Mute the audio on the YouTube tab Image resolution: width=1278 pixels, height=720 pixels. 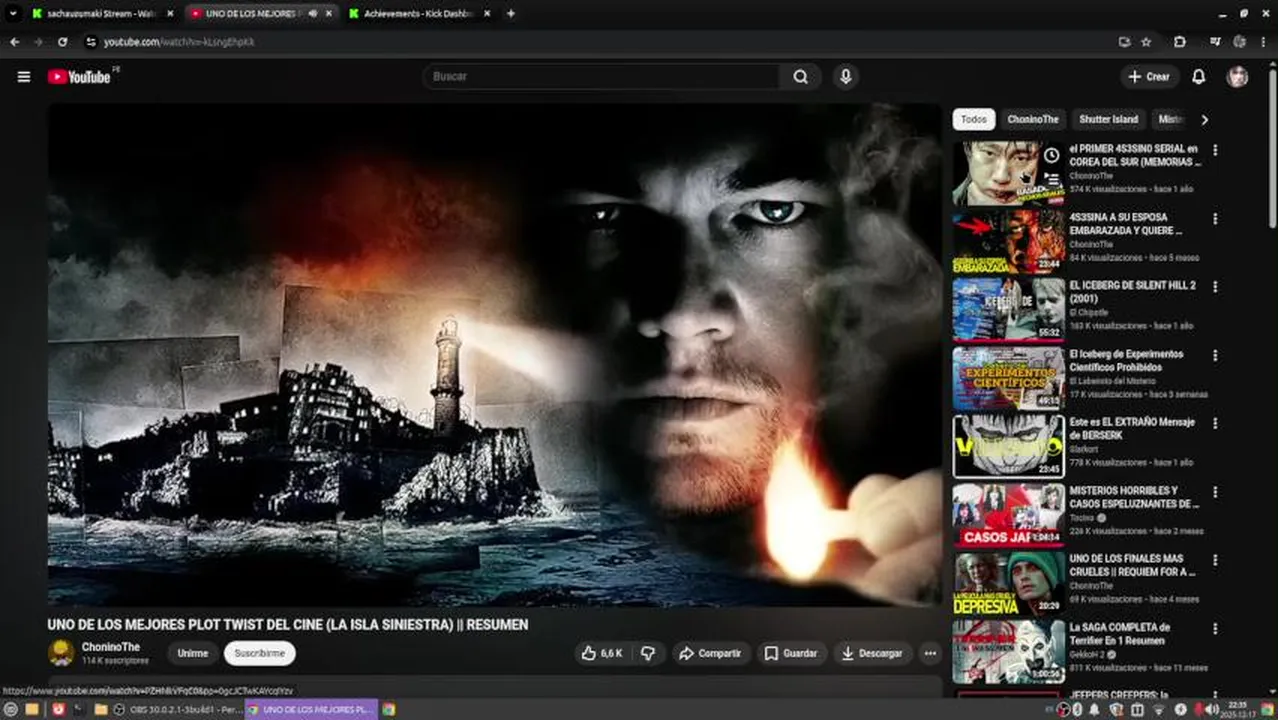tap(312, 14)
